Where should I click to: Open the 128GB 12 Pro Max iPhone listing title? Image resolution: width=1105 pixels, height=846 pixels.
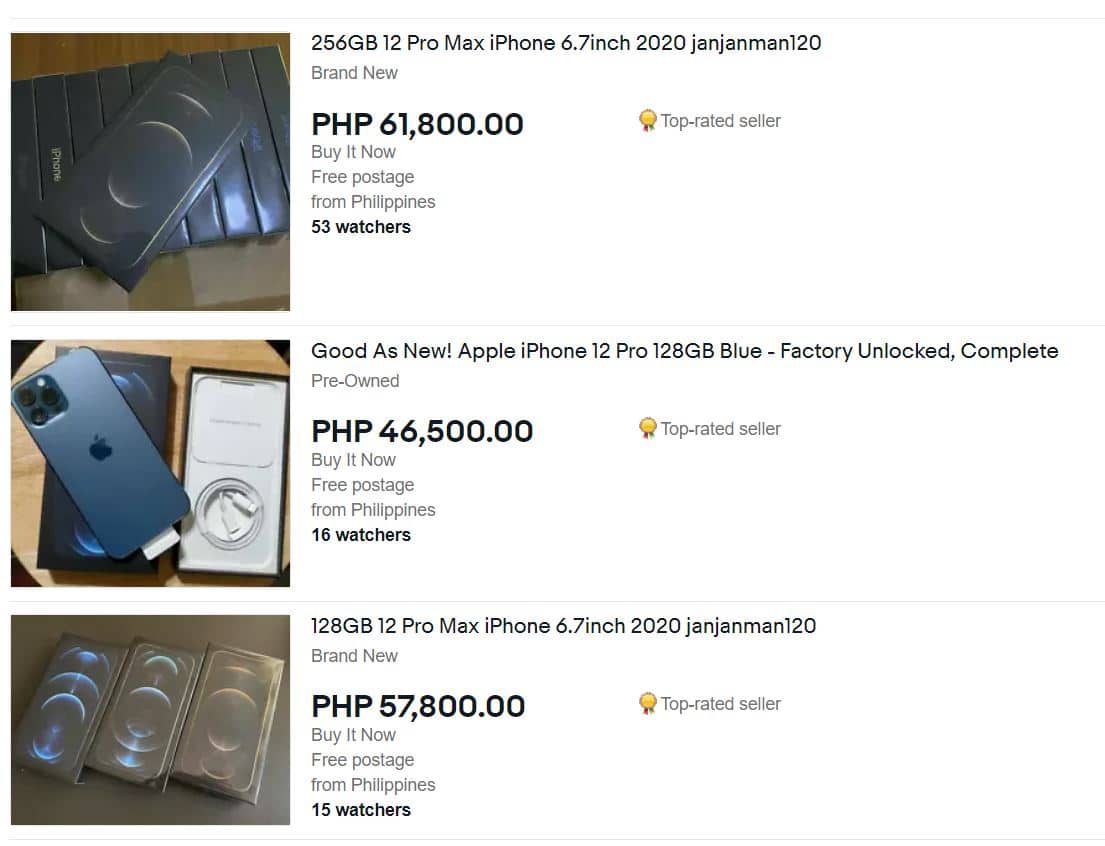(563, 626)
